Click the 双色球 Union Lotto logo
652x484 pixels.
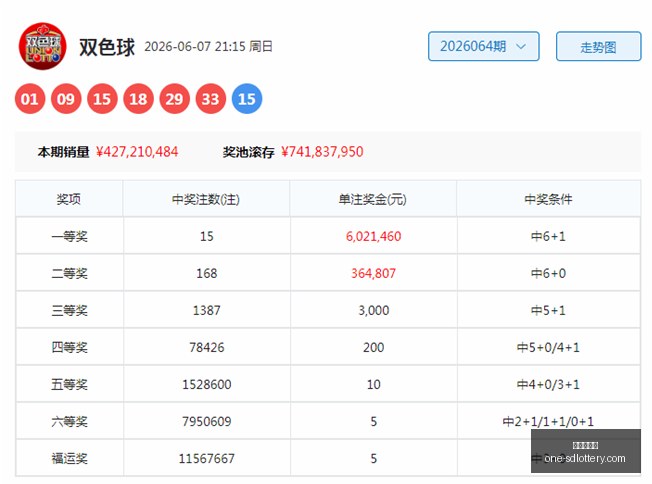coord(42,46)
